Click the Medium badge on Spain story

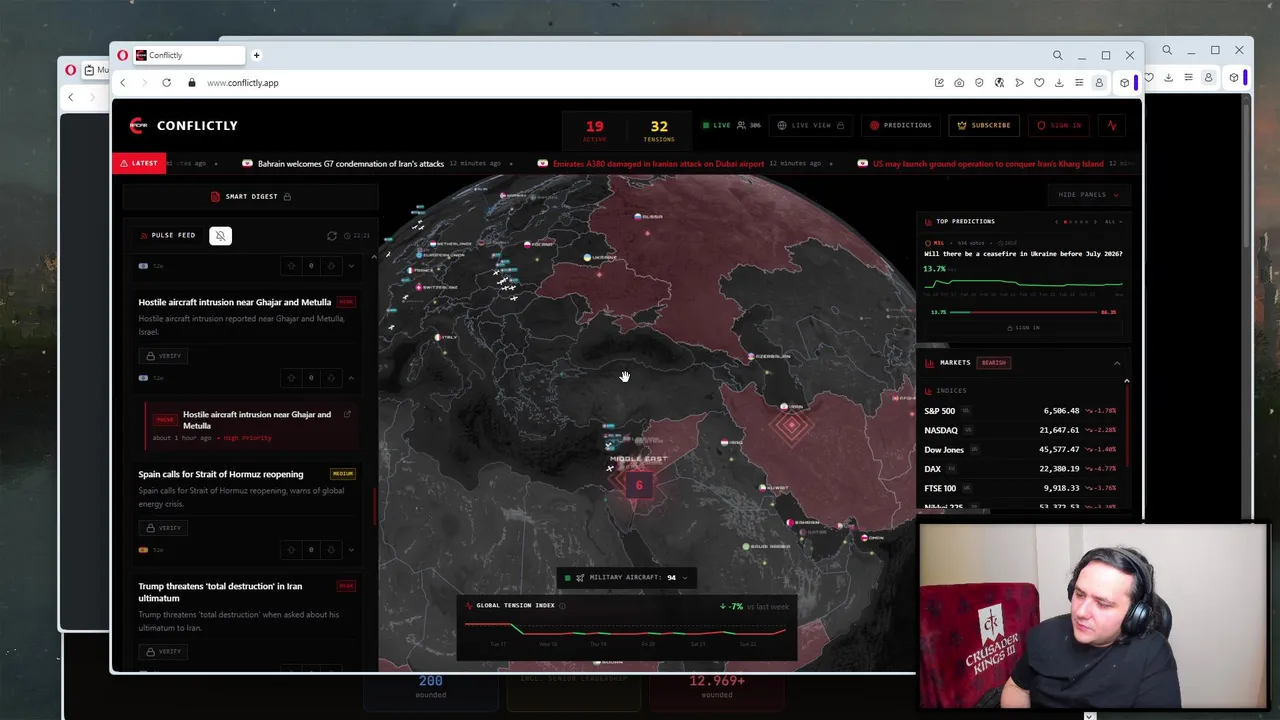pyautogui.click(x=343, y=474)
